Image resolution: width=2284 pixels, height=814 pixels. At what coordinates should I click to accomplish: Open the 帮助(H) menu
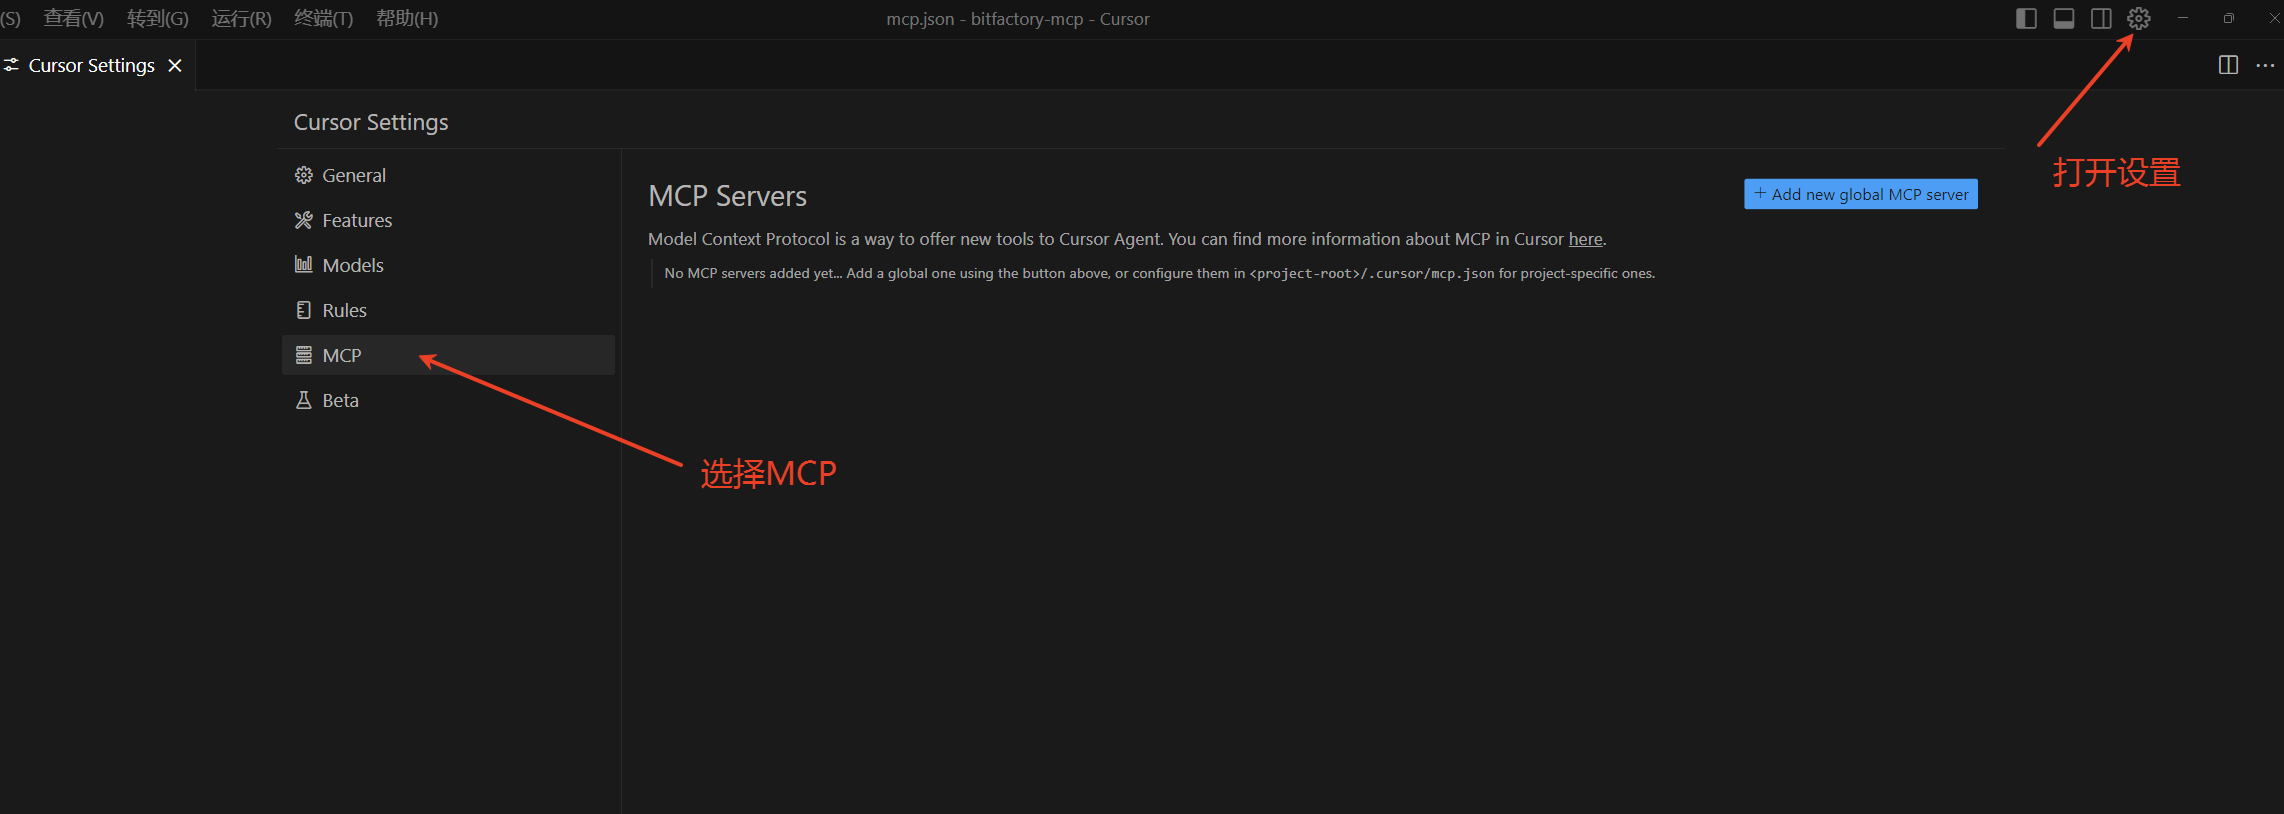click(x=407, y=18)
